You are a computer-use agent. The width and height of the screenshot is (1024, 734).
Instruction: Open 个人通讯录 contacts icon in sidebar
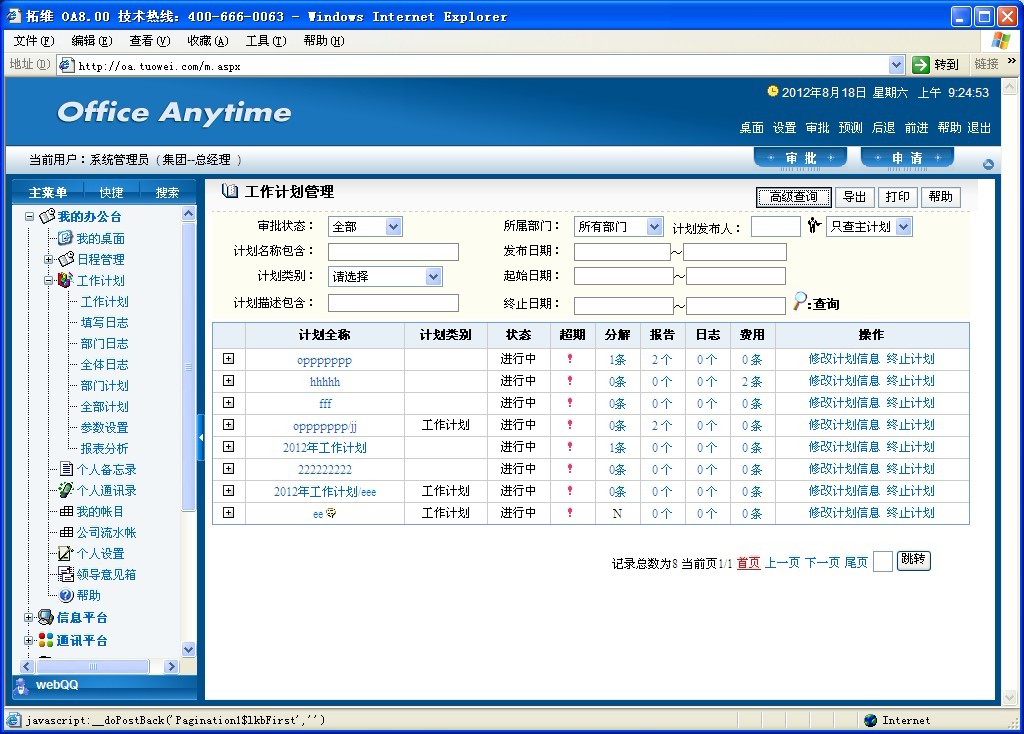(x=66, y=490)
